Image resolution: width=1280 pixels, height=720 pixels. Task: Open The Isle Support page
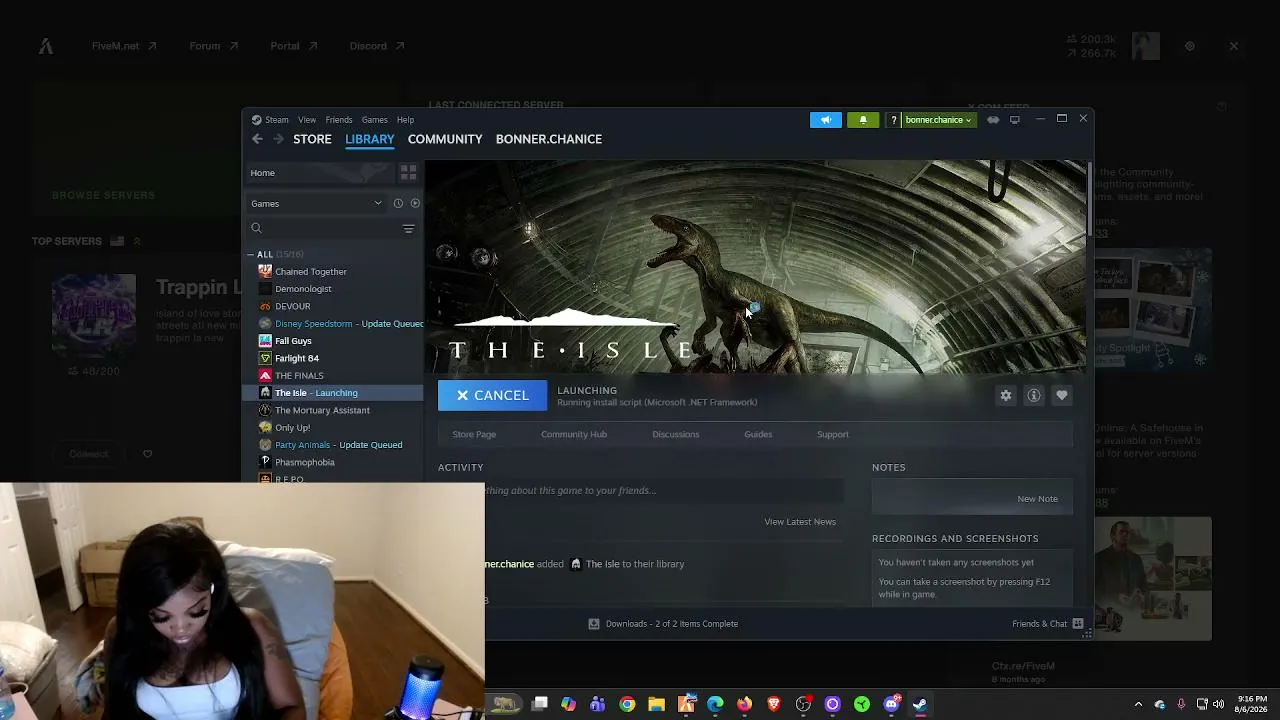(833, 434)
